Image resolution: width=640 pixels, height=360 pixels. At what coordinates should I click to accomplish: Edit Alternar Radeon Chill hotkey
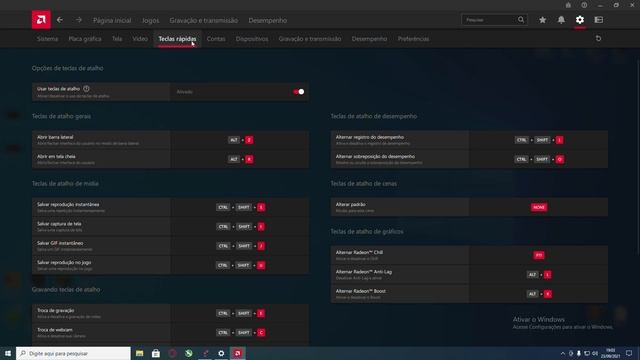click(x=539, y=255)
